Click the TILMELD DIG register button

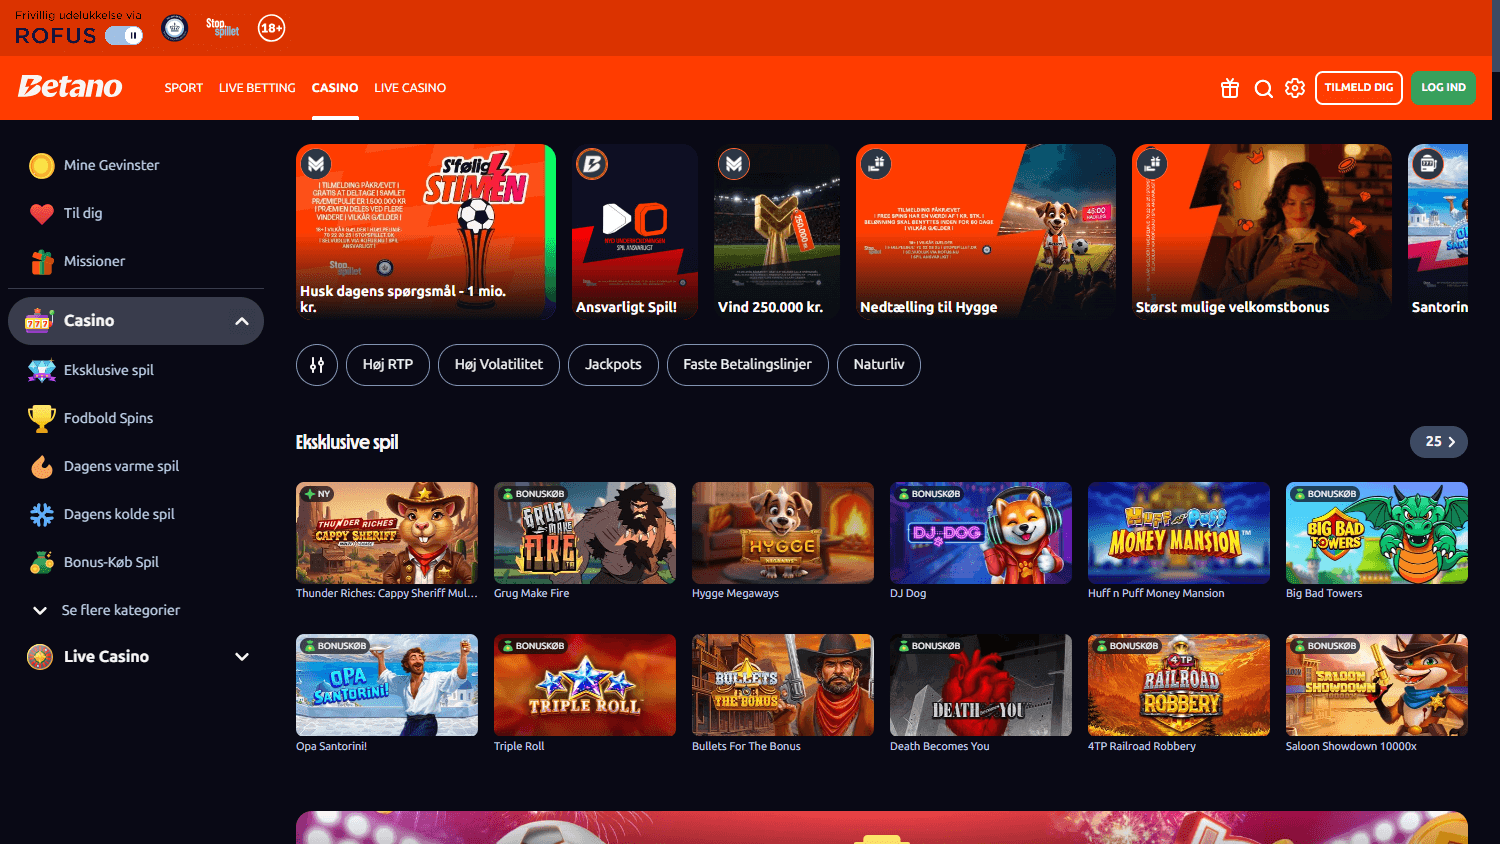click(1359, 88)
